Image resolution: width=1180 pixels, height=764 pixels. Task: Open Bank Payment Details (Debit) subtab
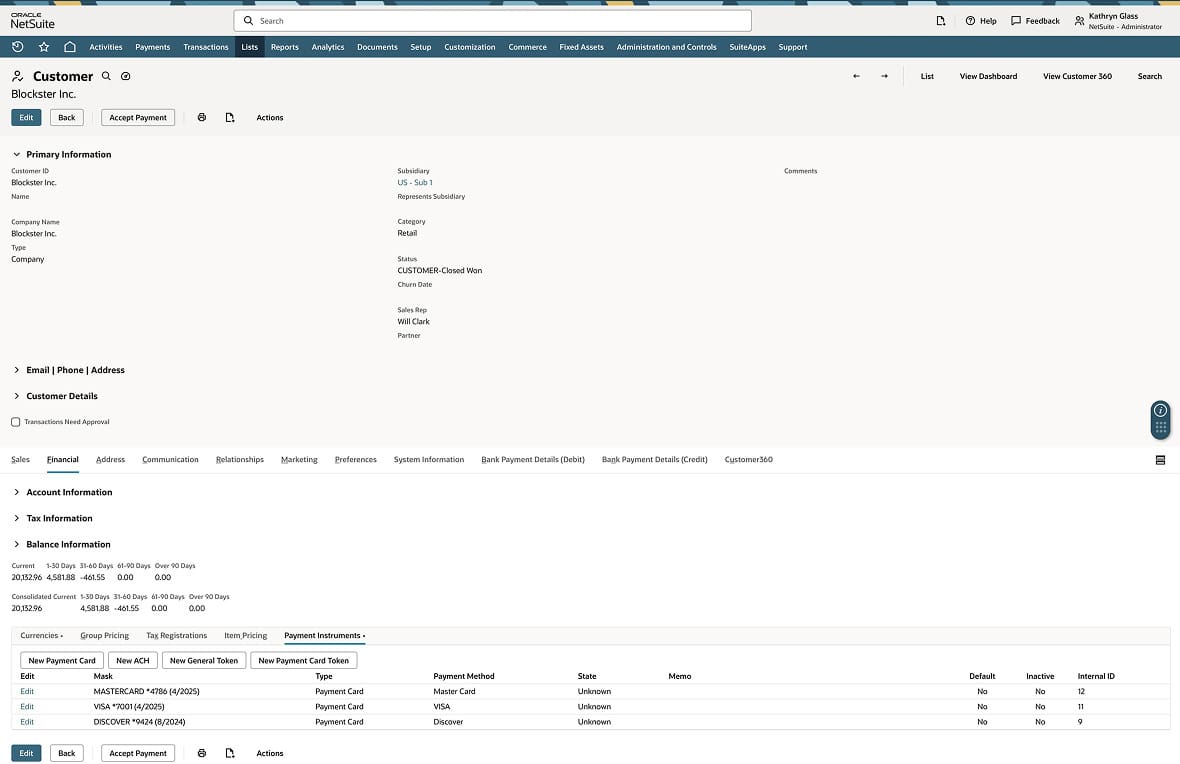(x=533, y=459)
